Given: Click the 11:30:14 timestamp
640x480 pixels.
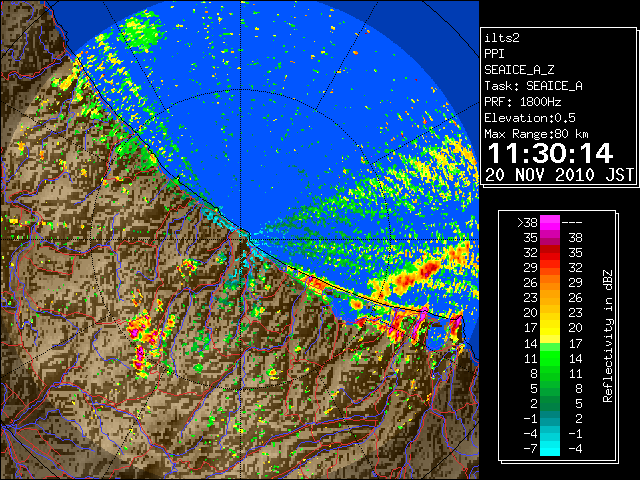Looking at the screenshot, I should pos(550,153).
